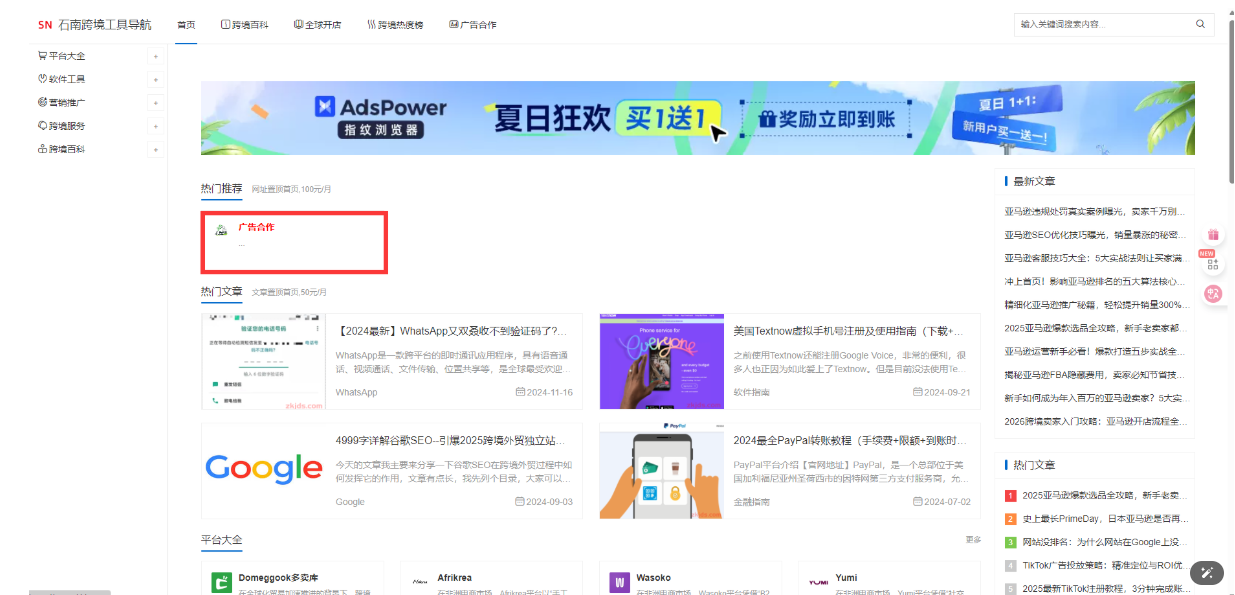The width and height of the screenshot is (1235, 595).
Task: Open the translation (中/A) floating icon
Action: pos(1211,293)
